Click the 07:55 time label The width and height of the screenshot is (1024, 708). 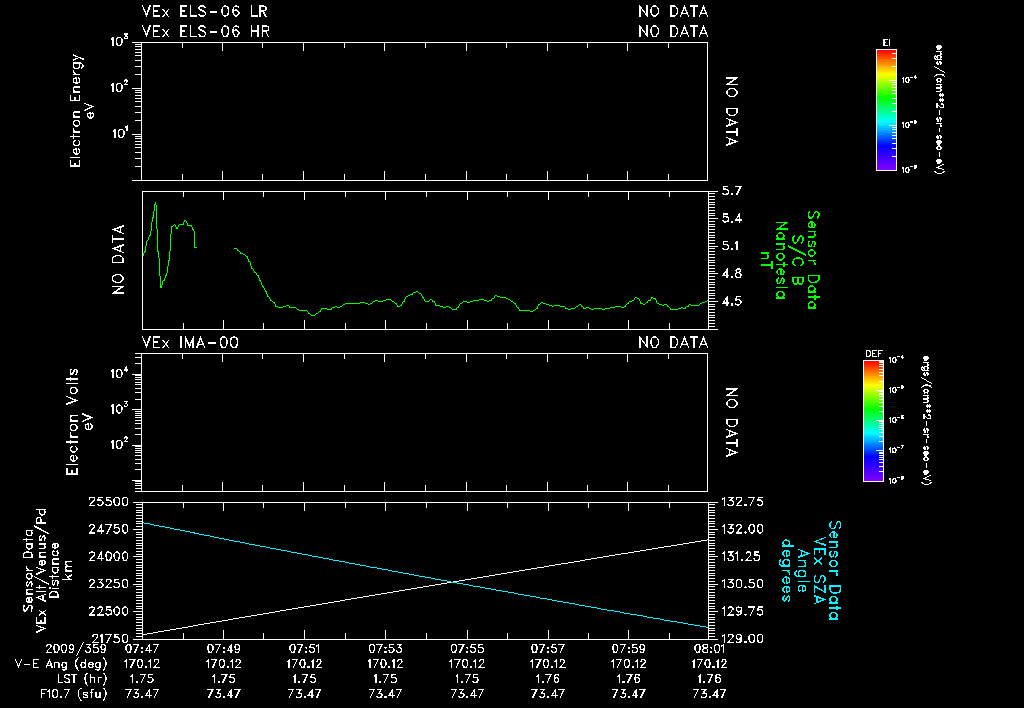[466, 649]
